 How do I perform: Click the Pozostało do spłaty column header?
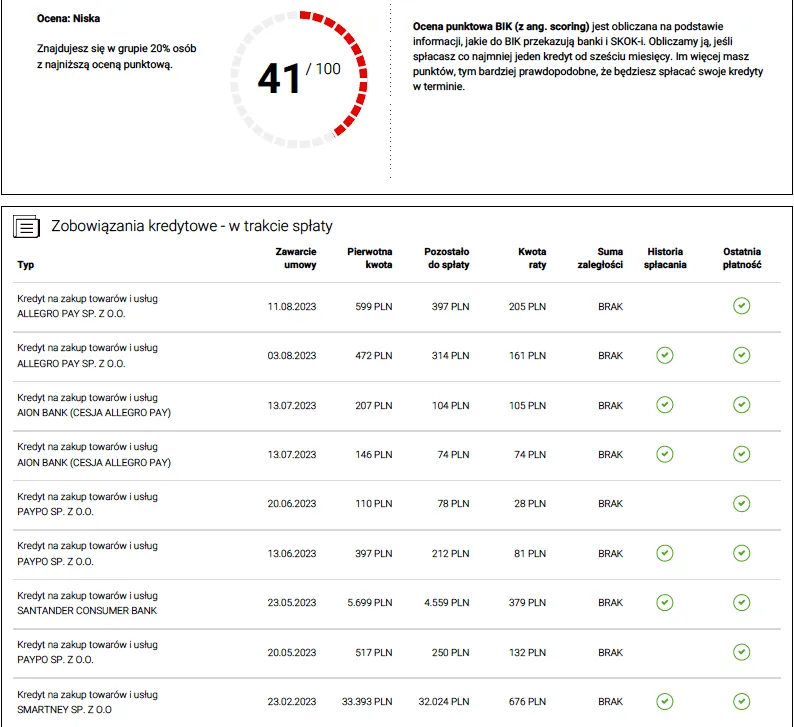(x=446, y=258)
